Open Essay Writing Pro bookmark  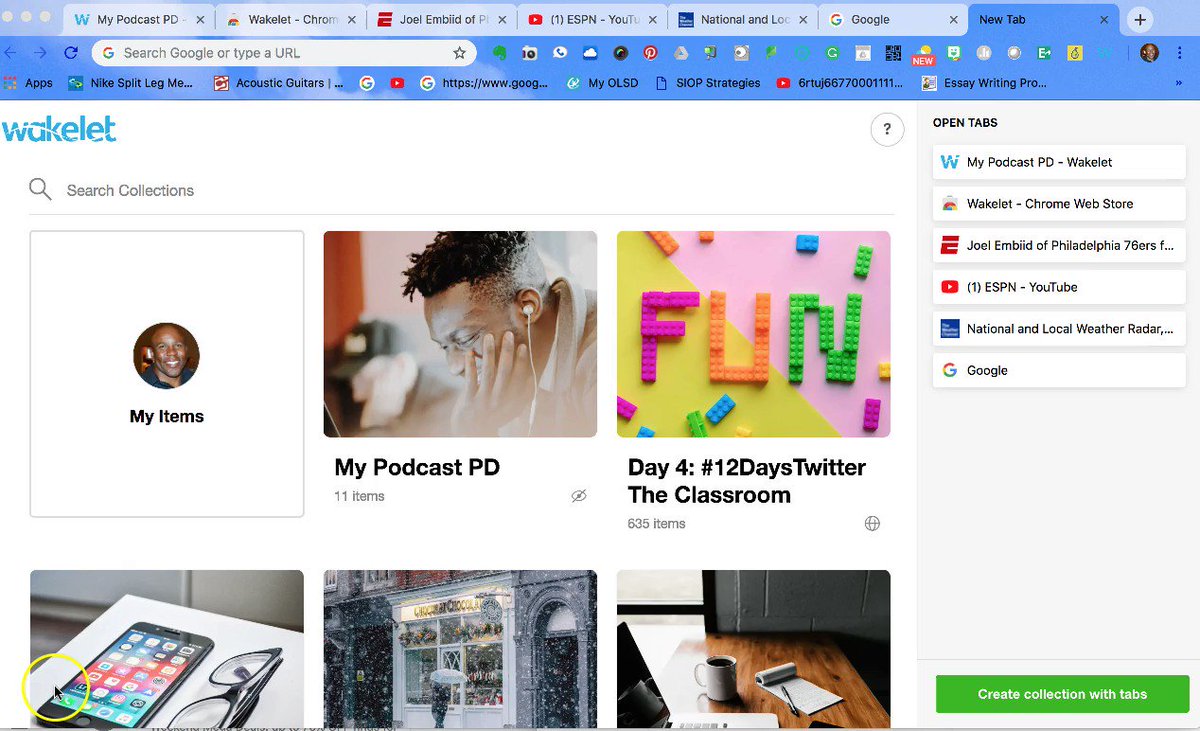click(x=983, y=83)
